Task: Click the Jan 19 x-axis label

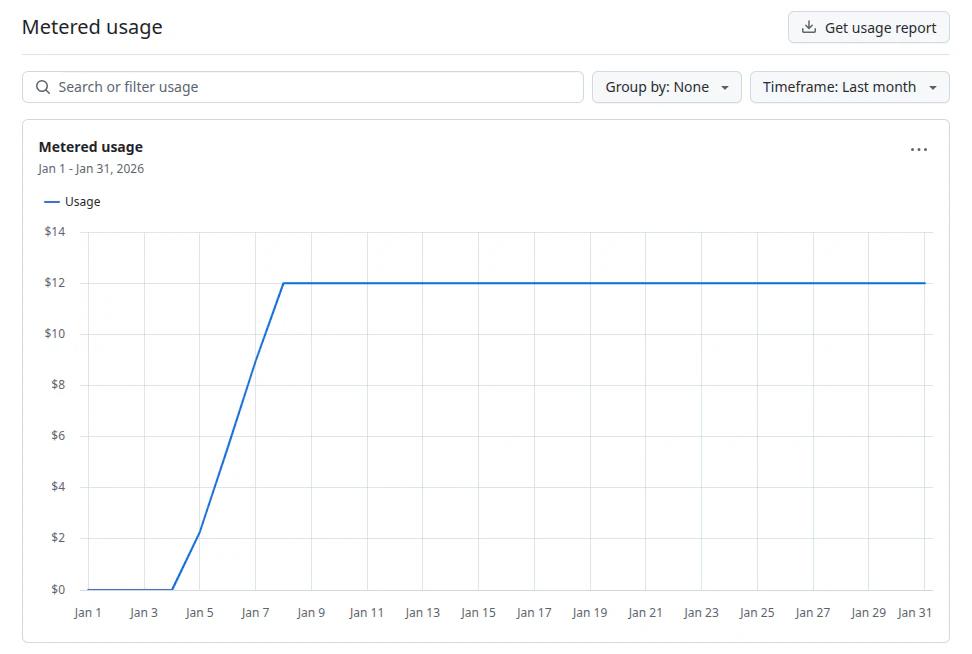Action: [590, 612]
